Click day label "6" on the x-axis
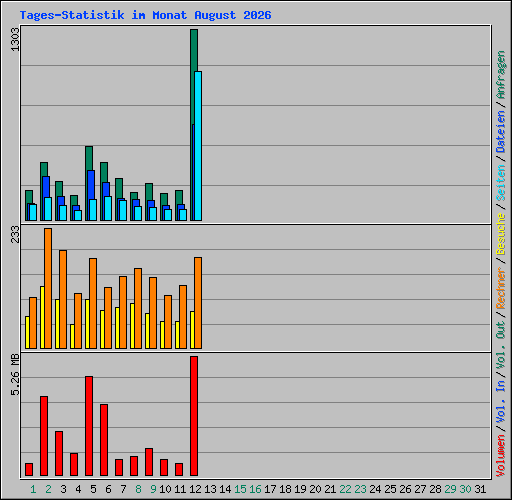Image resolution: width=512 pixels, height=500 pixels. coord(108,489)
